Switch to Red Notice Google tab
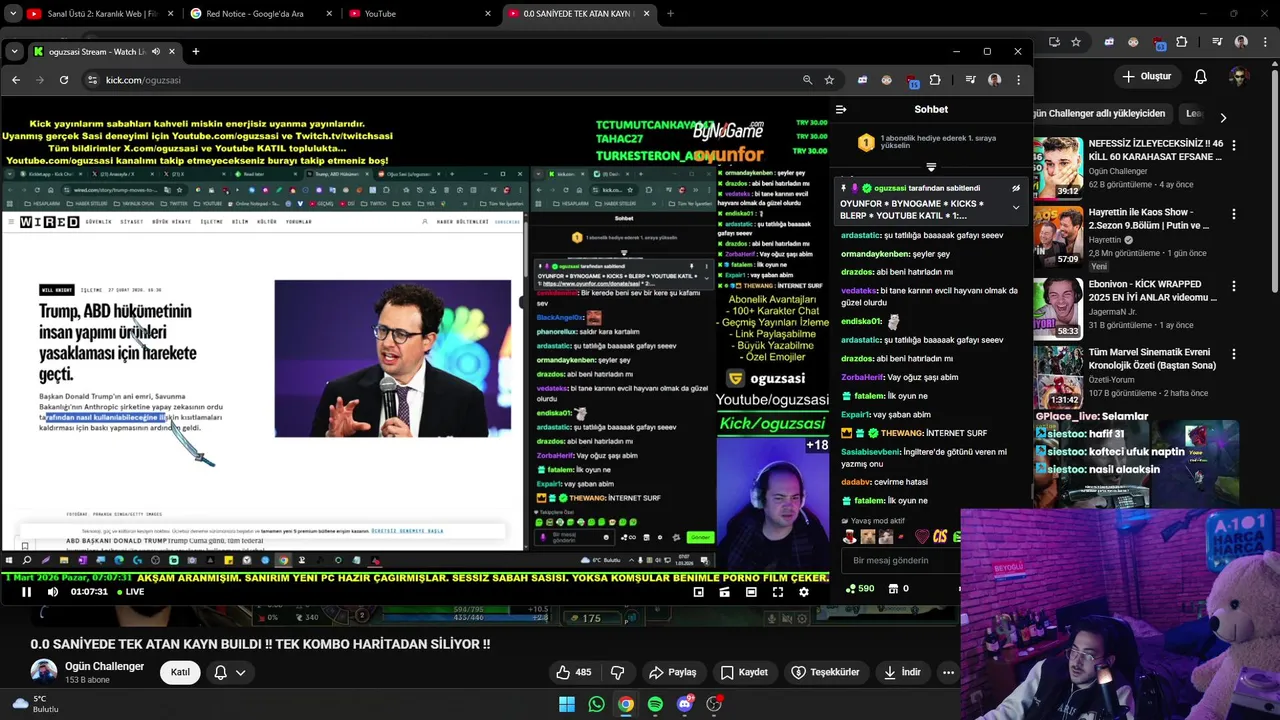The height and width of the screenshot is (720, 1280). click(x=260, y=14)
